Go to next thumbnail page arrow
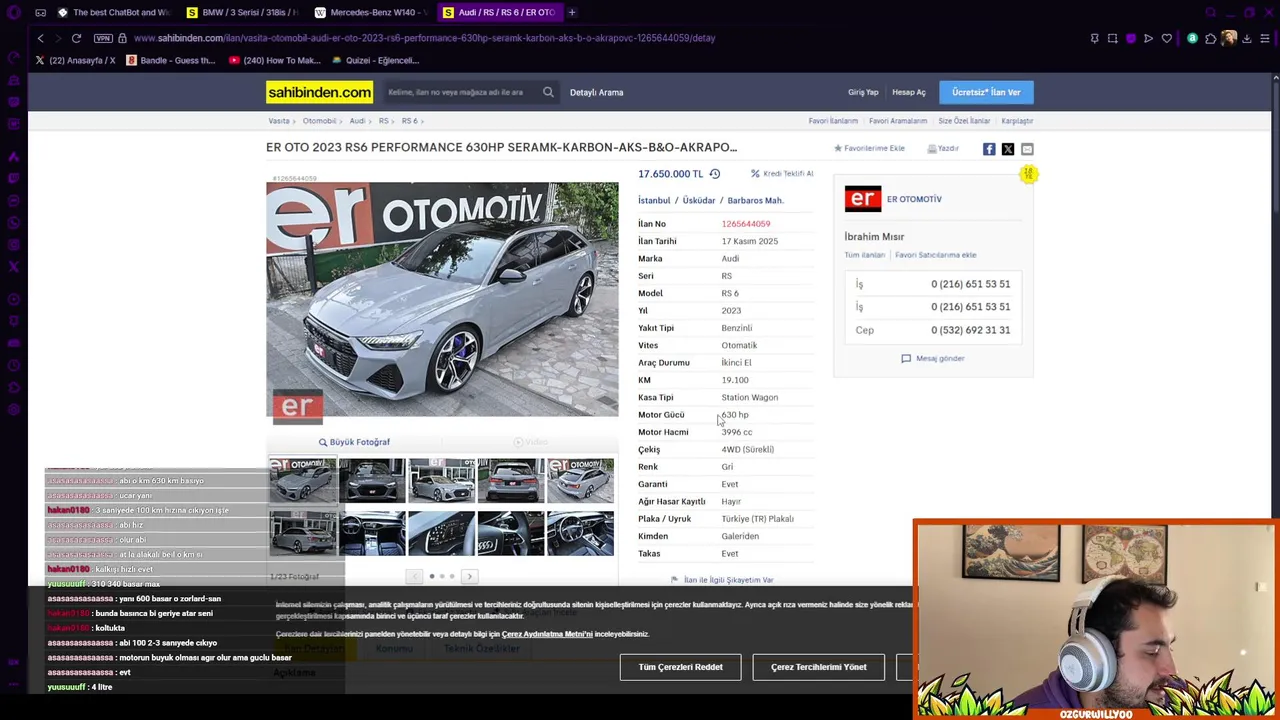Viewport: 1280px width, 720px height. click(x=469, y=576)
